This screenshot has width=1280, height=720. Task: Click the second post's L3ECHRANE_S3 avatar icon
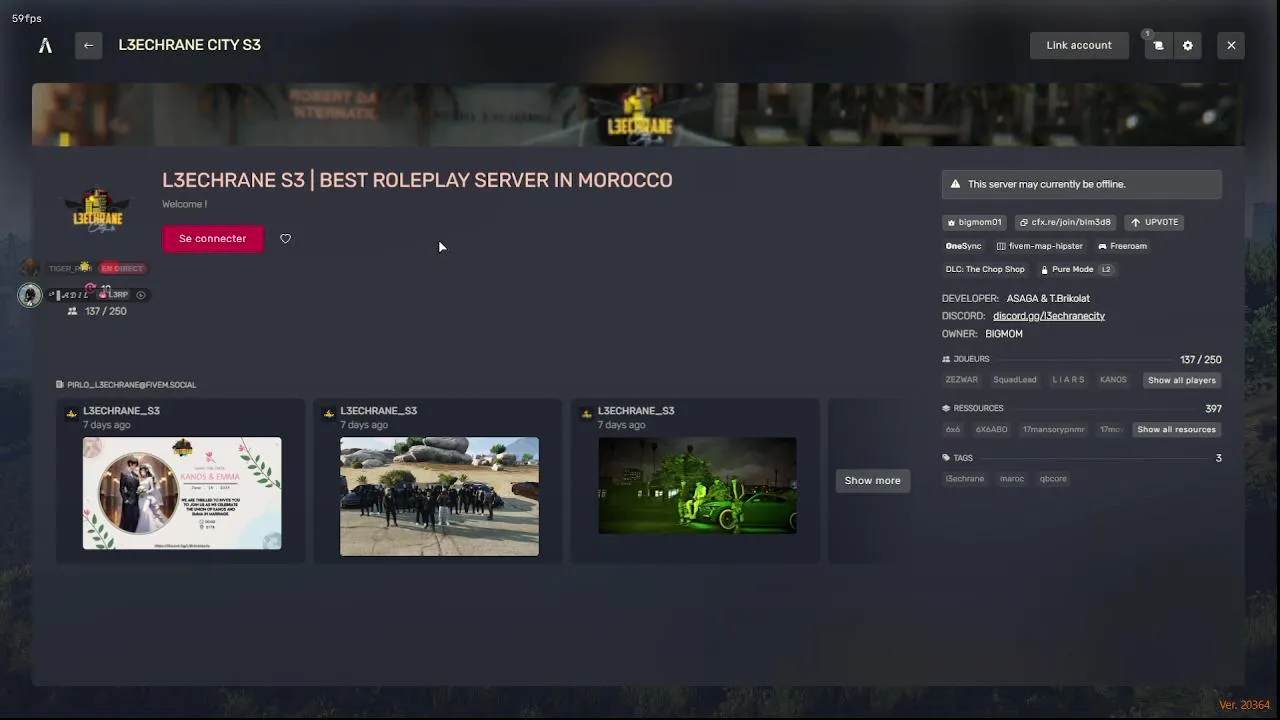pos(328,412)
